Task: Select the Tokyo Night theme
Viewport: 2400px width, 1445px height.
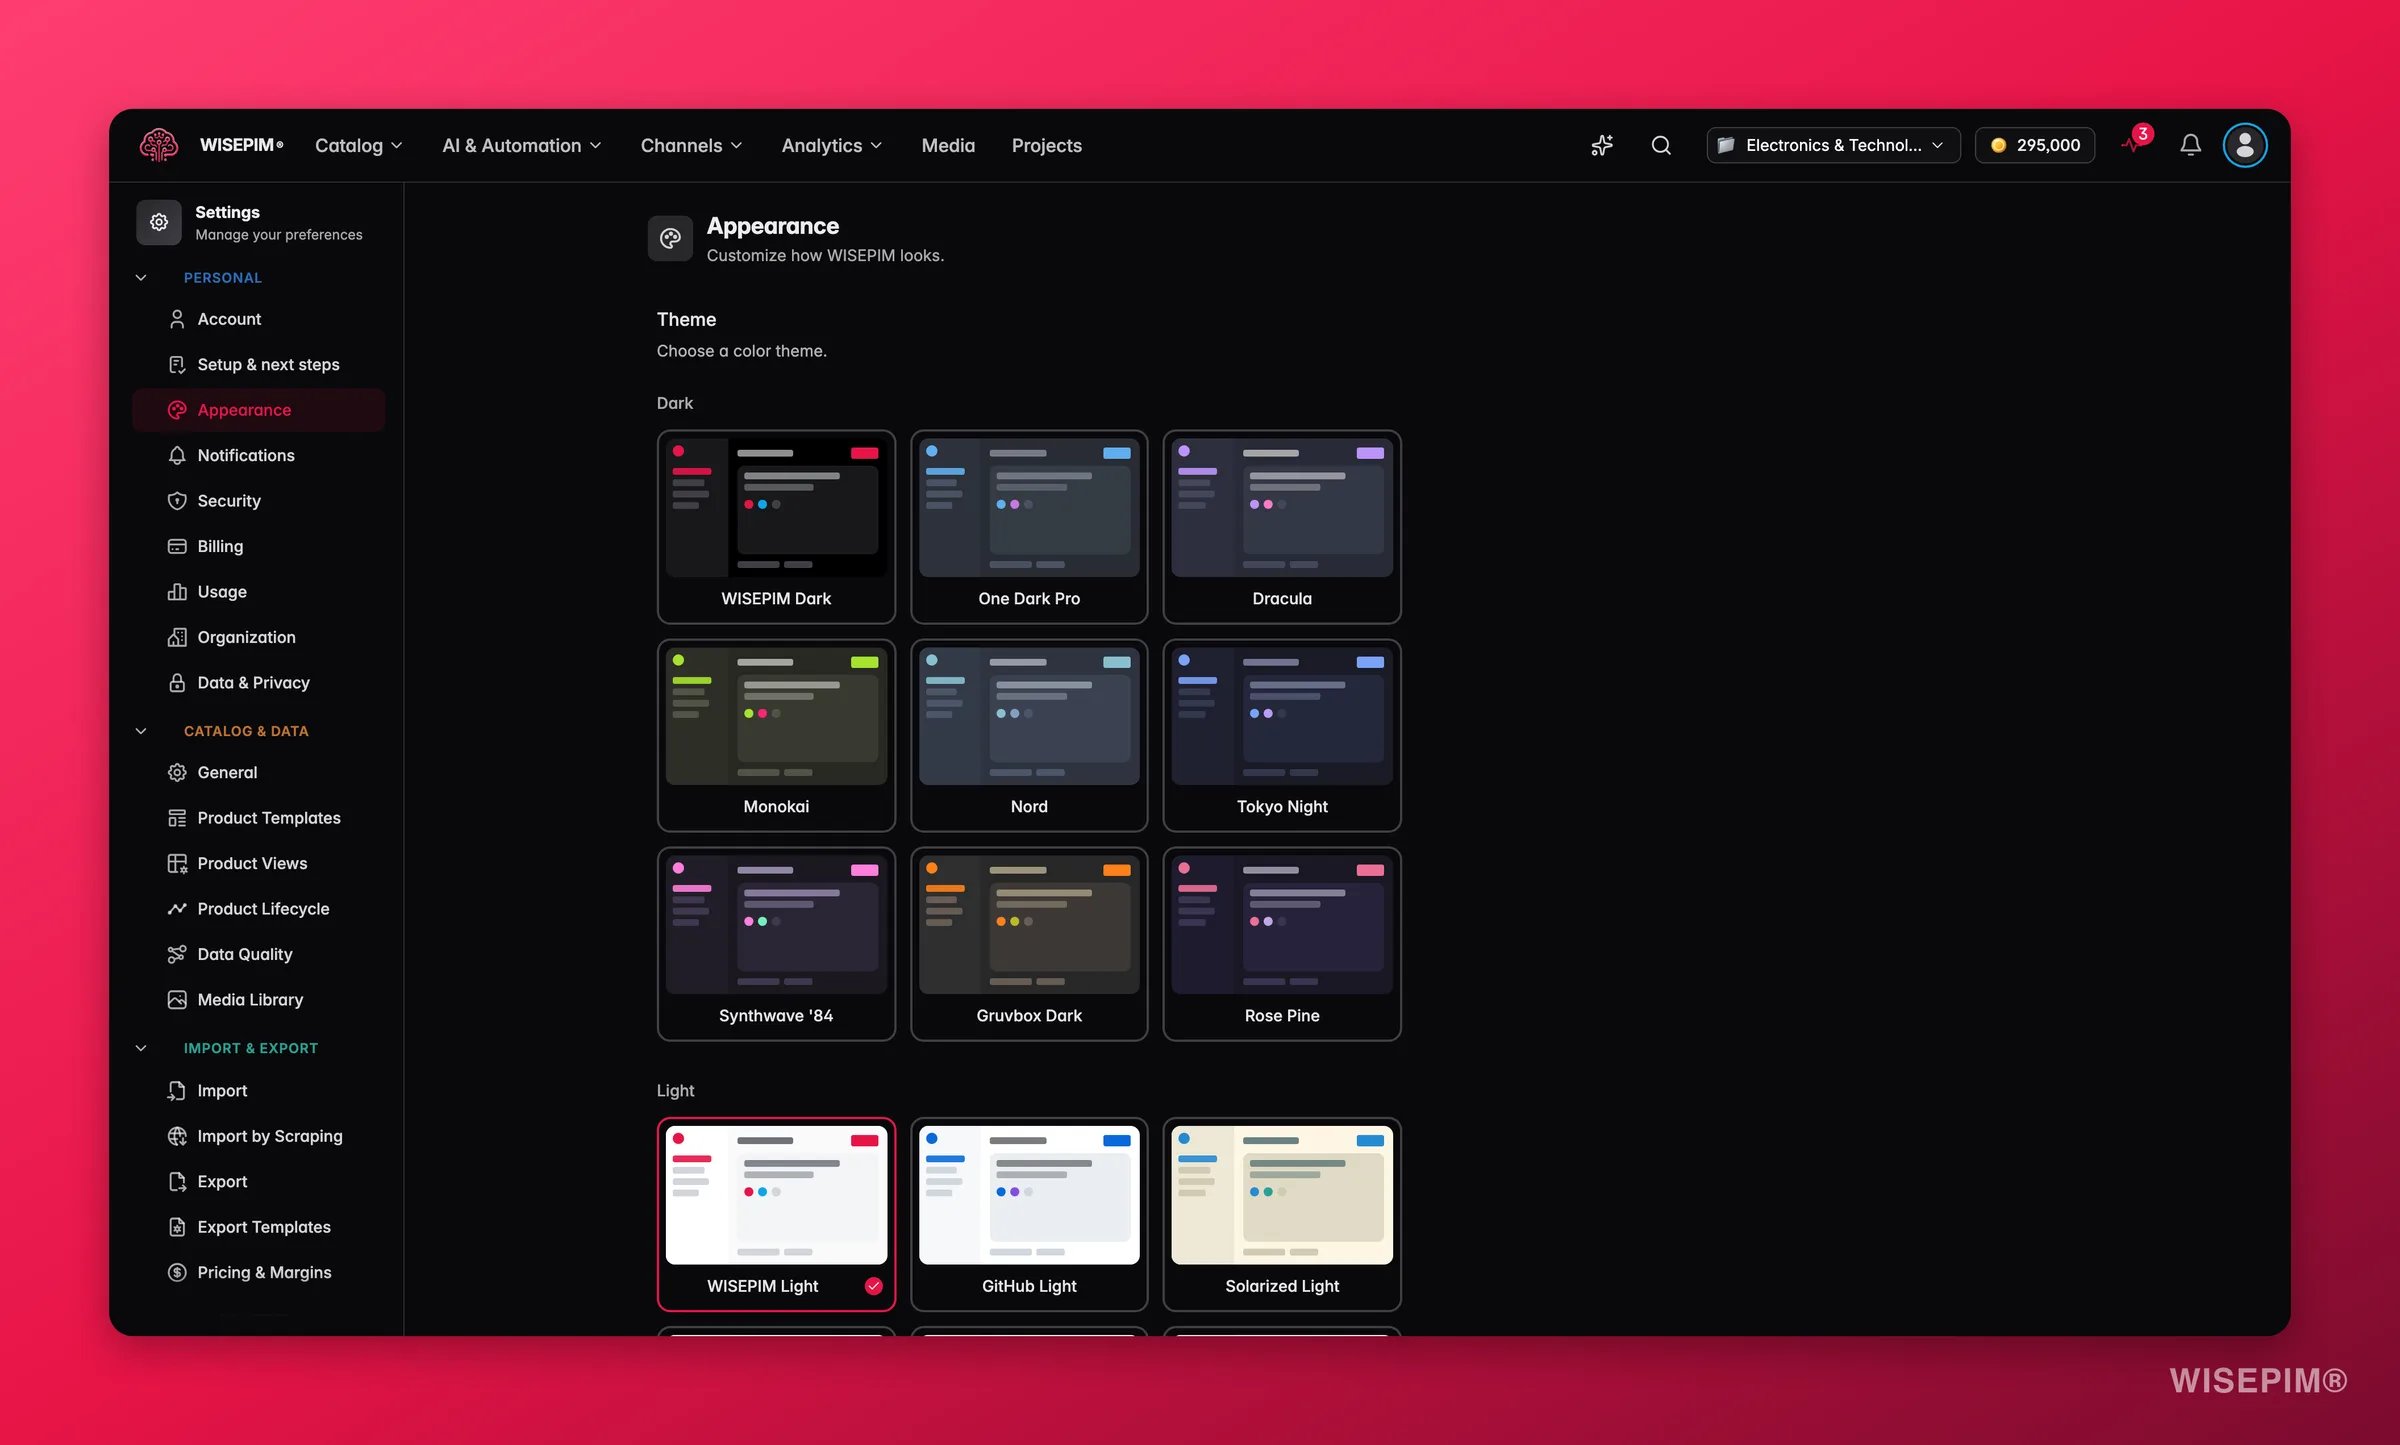Action: tap(1282, 735)
